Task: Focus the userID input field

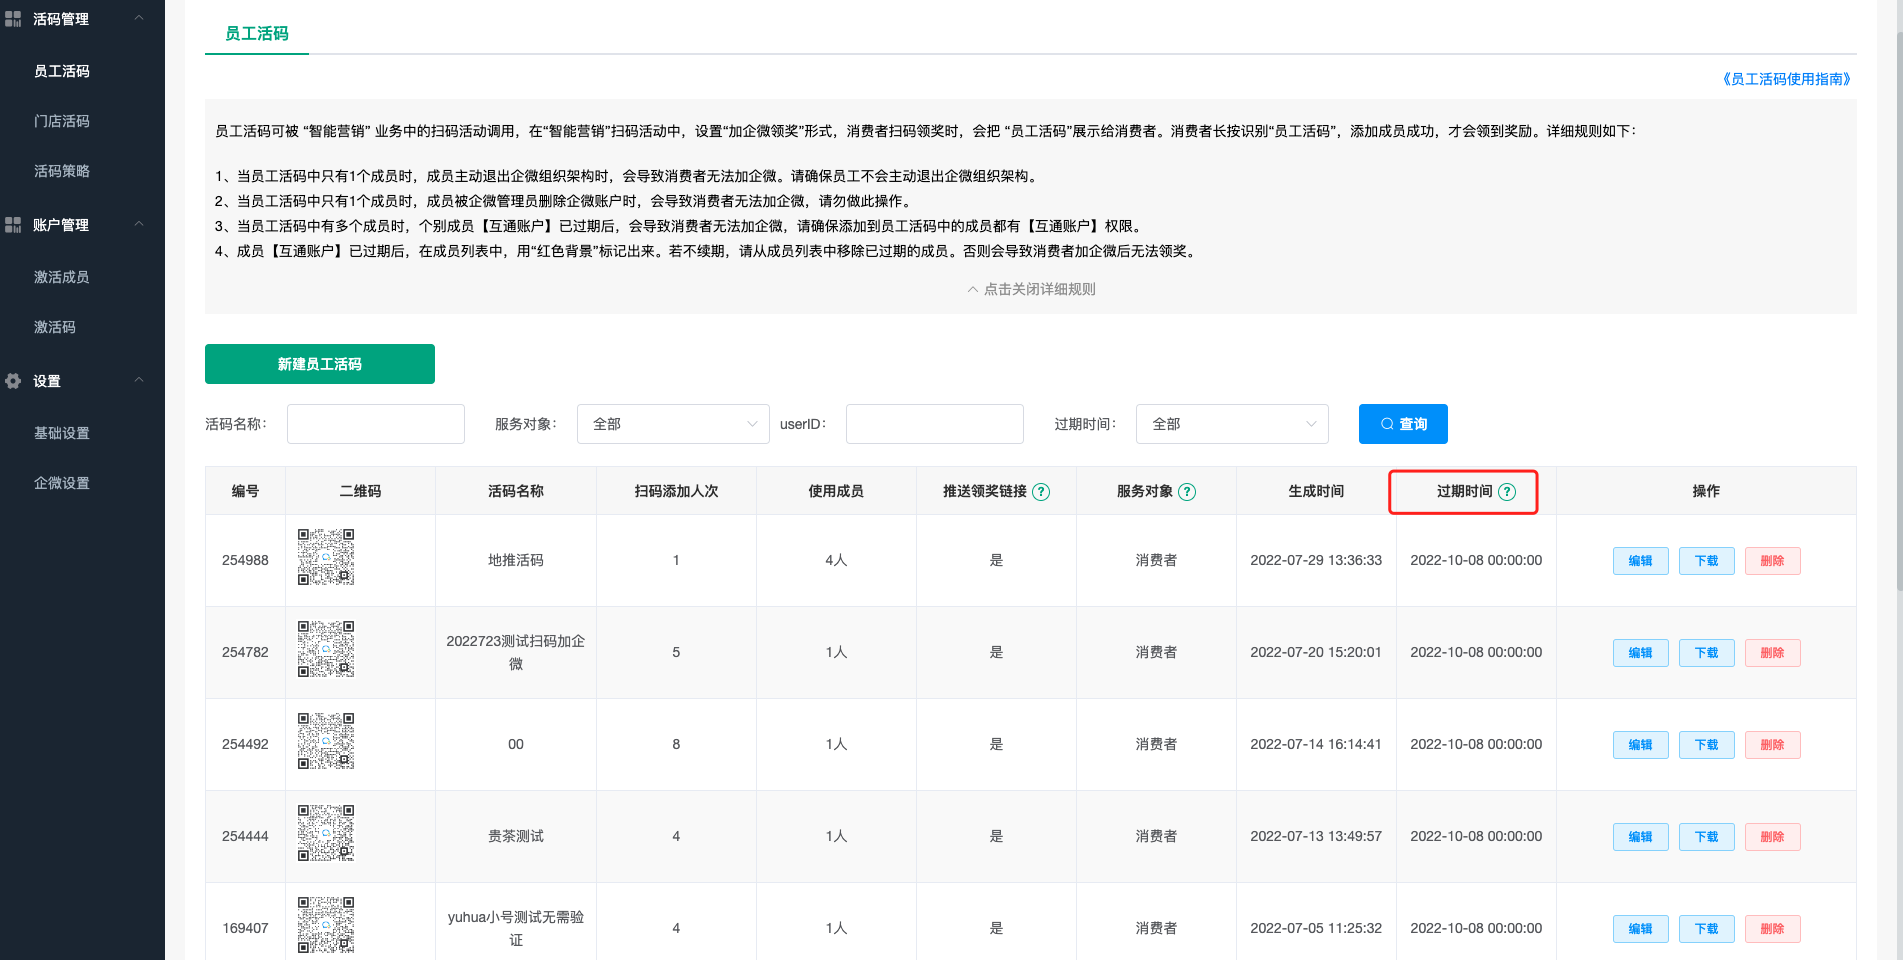Action: 935,424
